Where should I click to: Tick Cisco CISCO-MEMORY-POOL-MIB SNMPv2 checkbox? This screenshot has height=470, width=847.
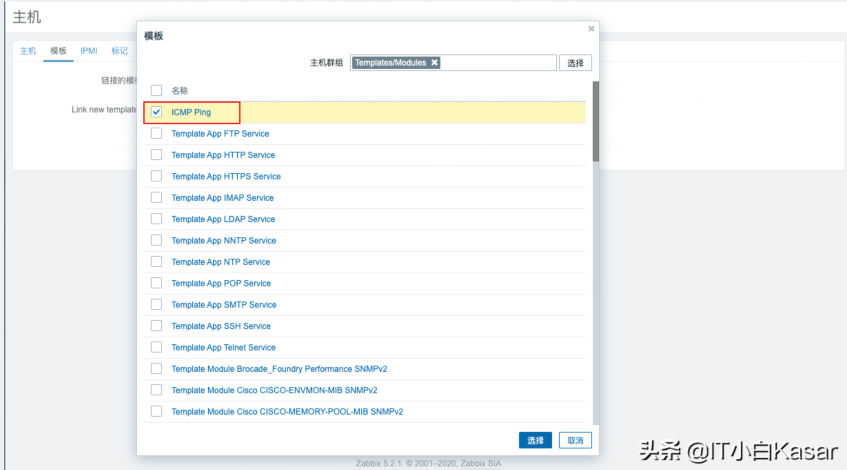[x=156, y=411]
